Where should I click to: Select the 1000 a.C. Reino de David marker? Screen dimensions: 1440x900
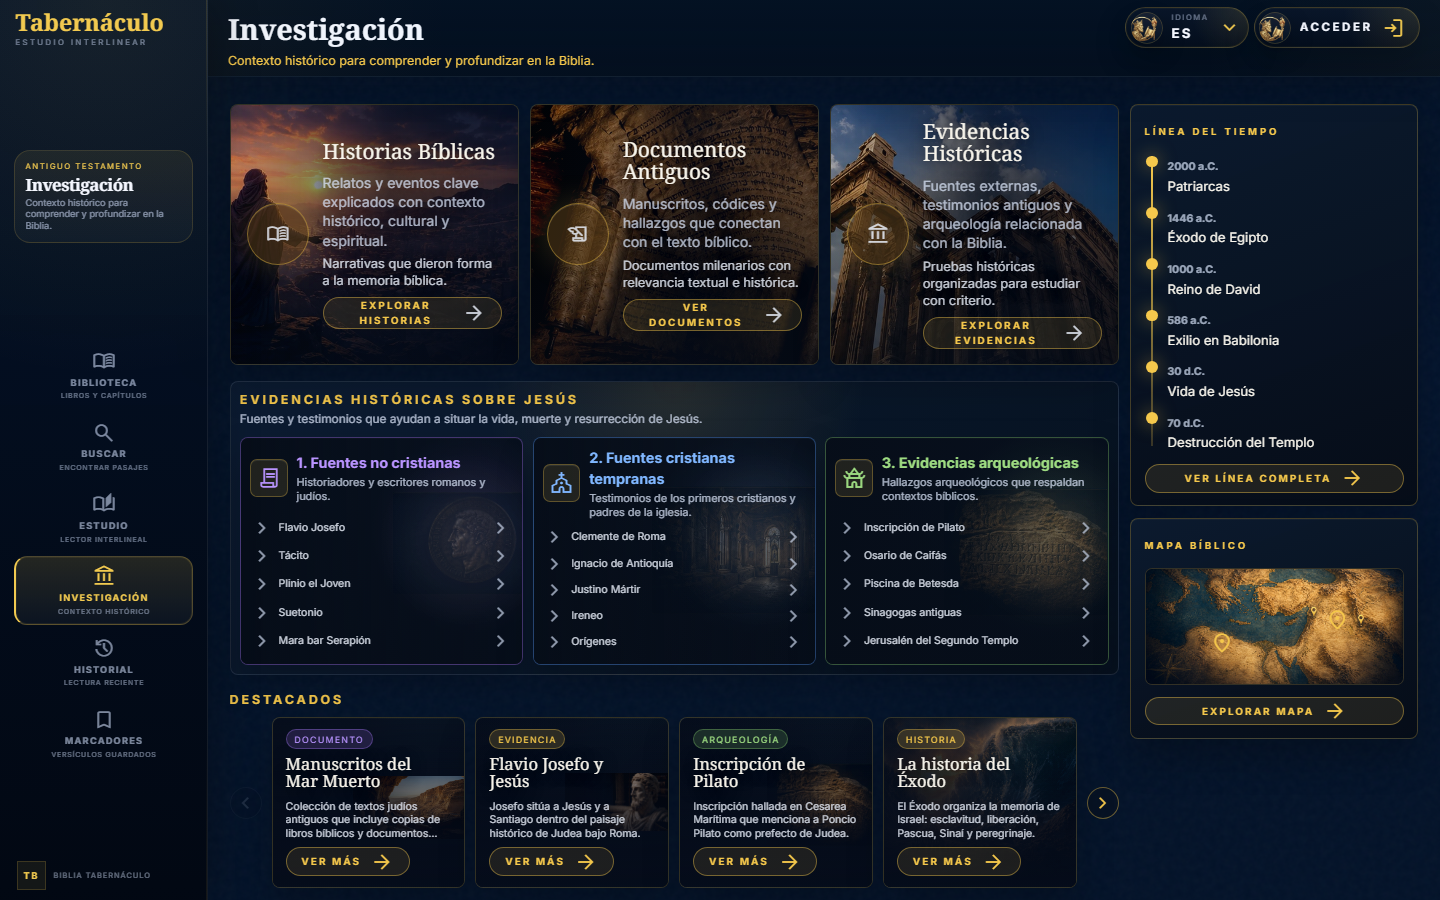[x=1152, y=265]
